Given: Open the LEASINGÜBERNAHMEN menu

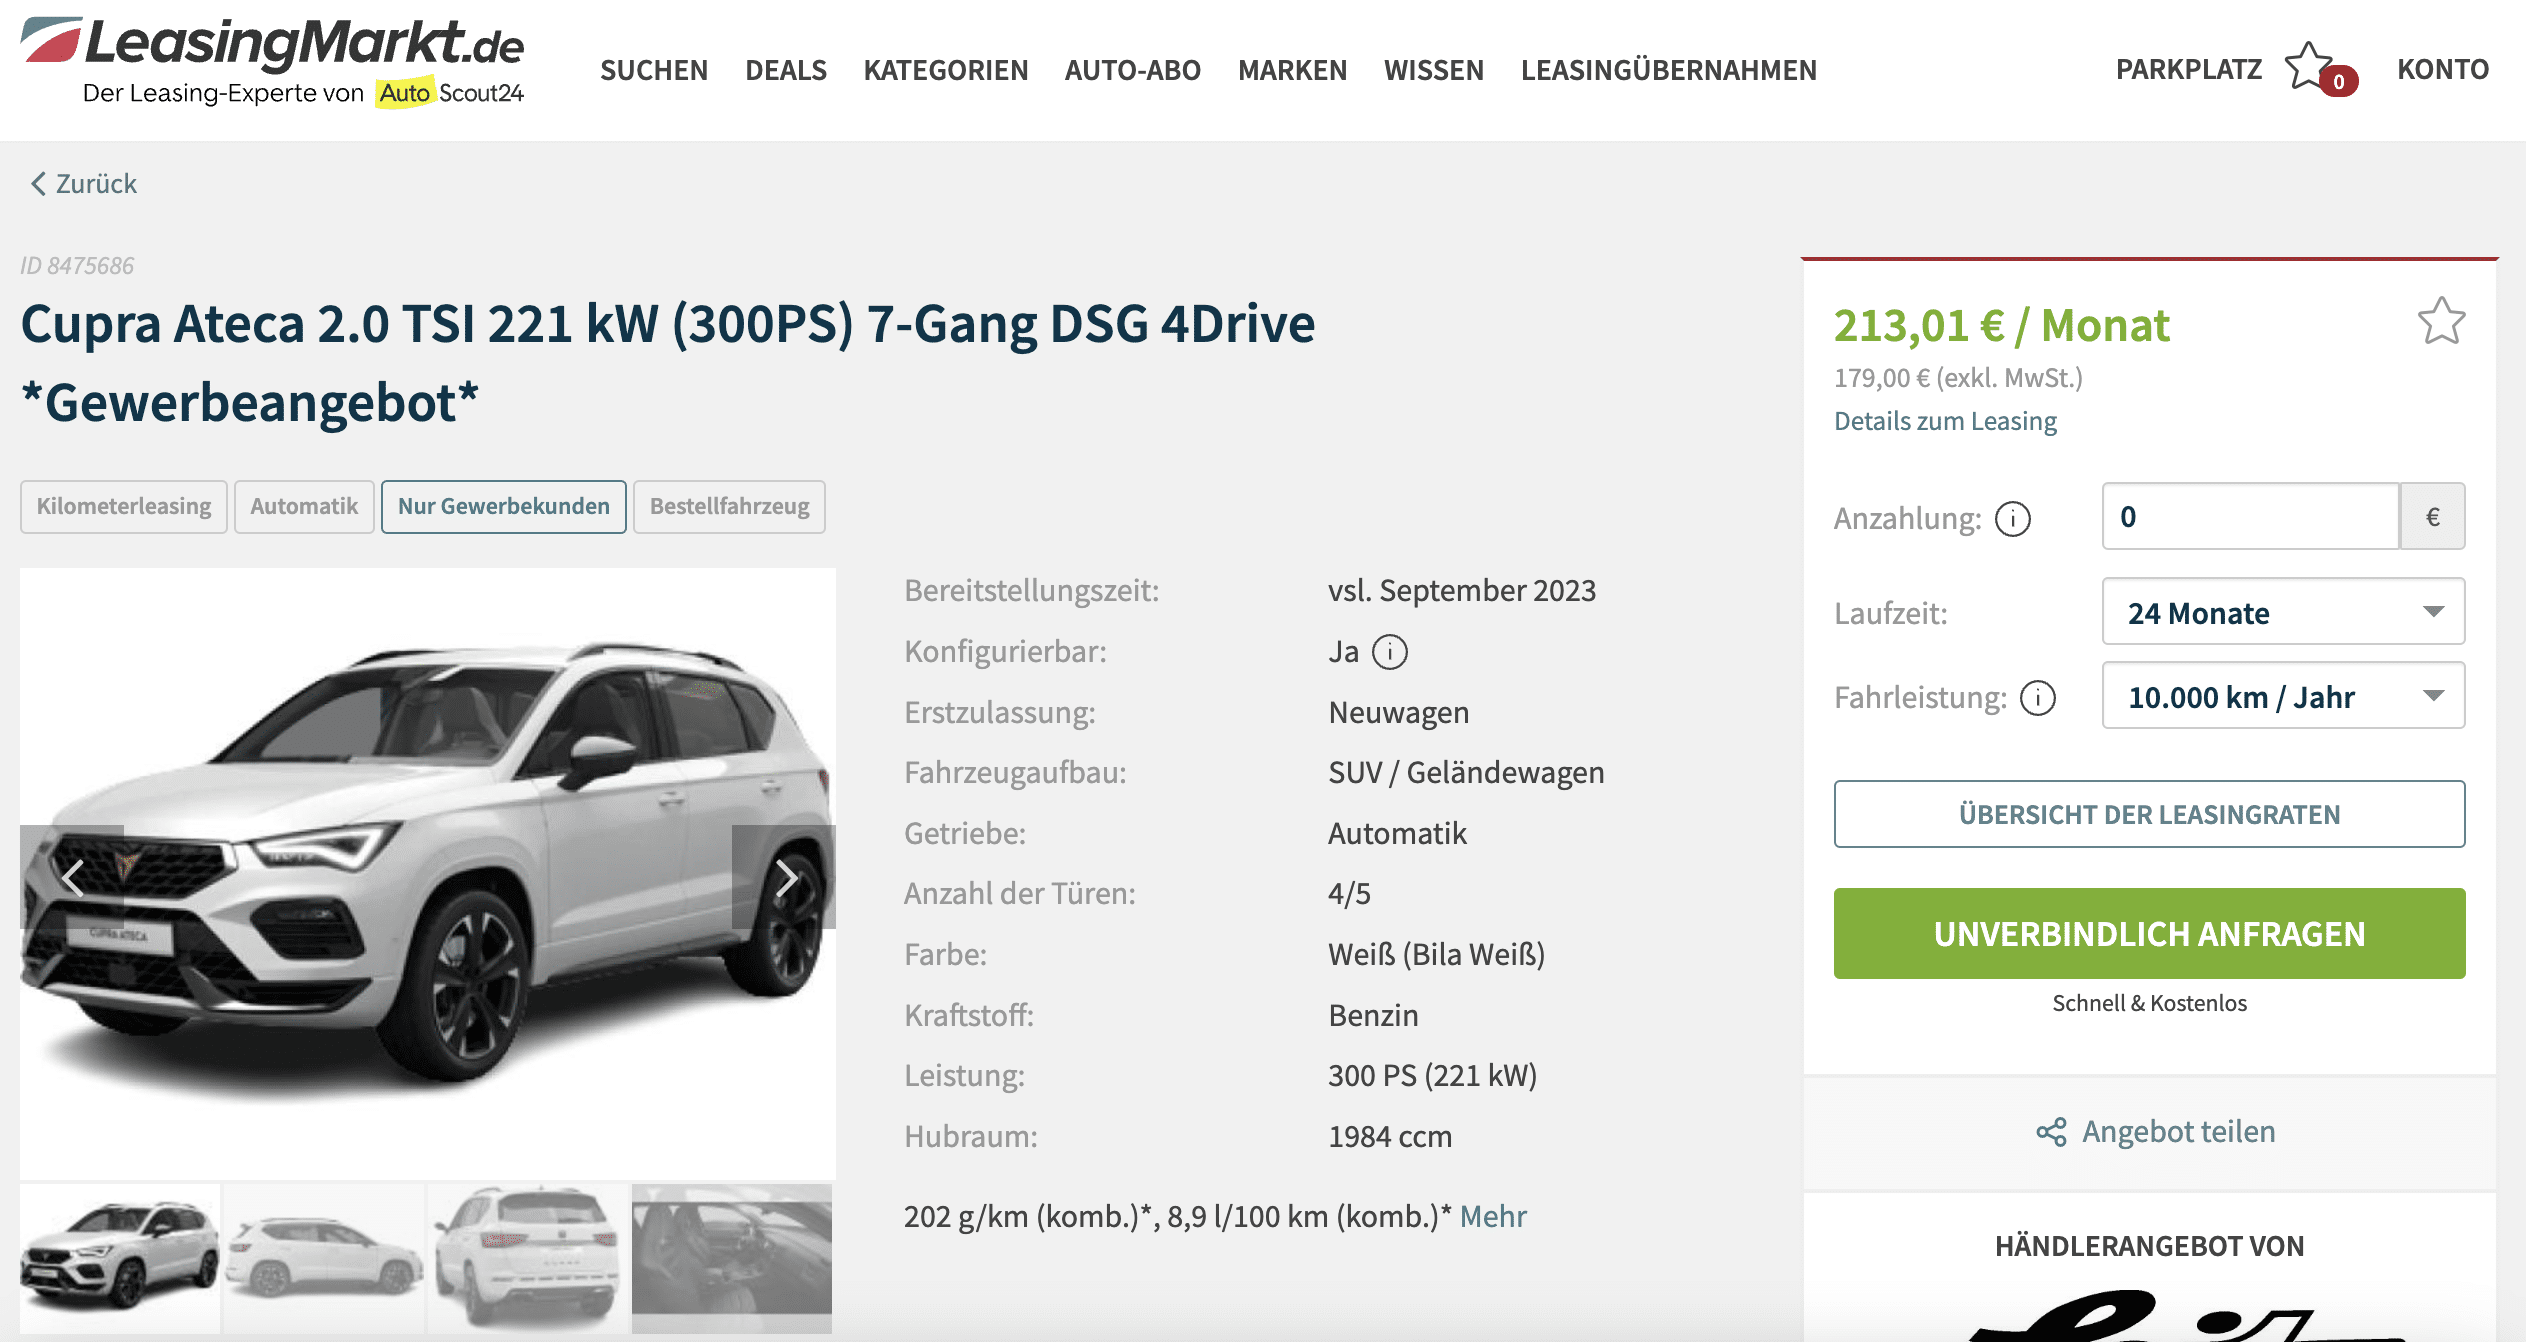Looking at the screenshot, I should pyautogui.click(x=1669, y=70).
